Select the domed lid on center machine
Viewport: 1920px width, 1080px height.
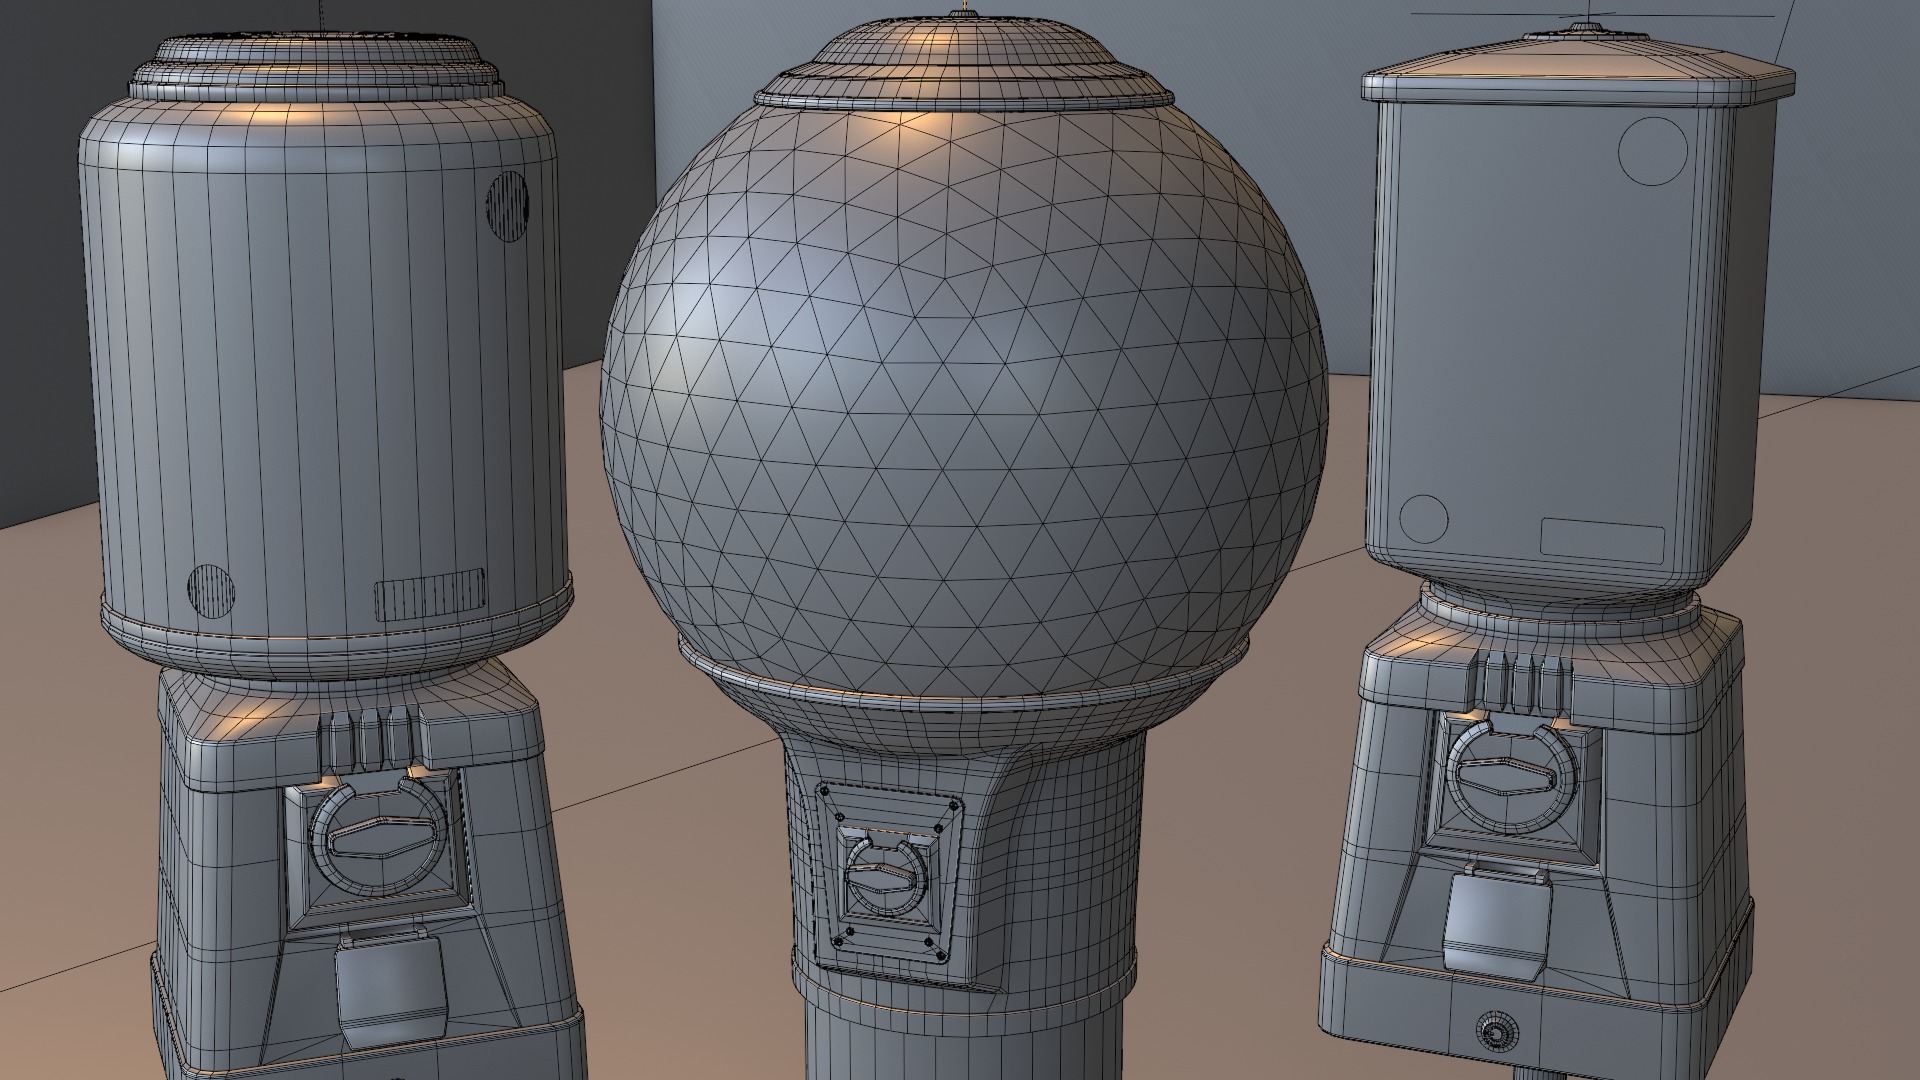(963, 60)
